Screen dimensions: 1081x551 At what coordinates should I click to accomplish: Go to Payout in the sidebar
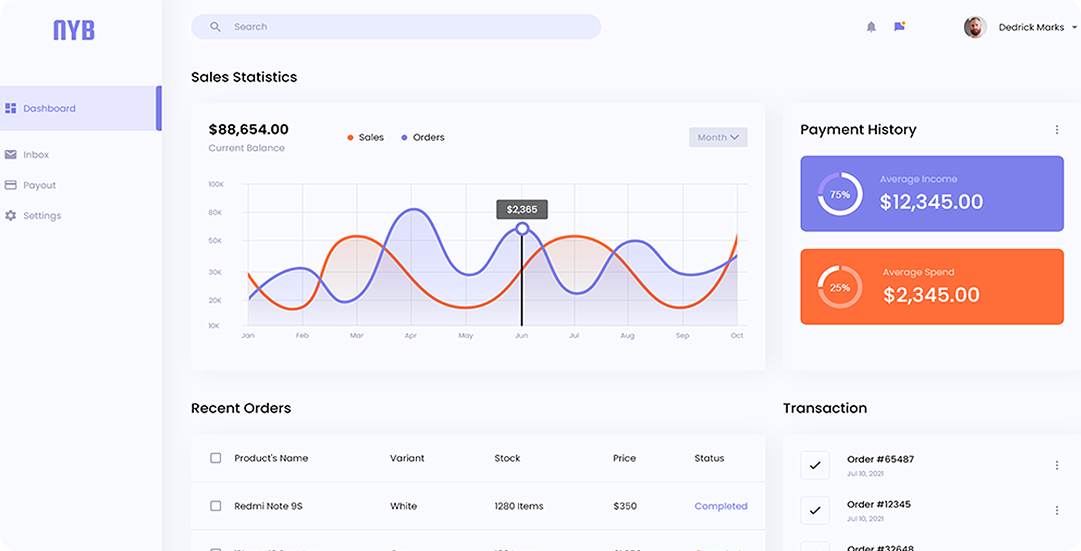pos(40,185)
